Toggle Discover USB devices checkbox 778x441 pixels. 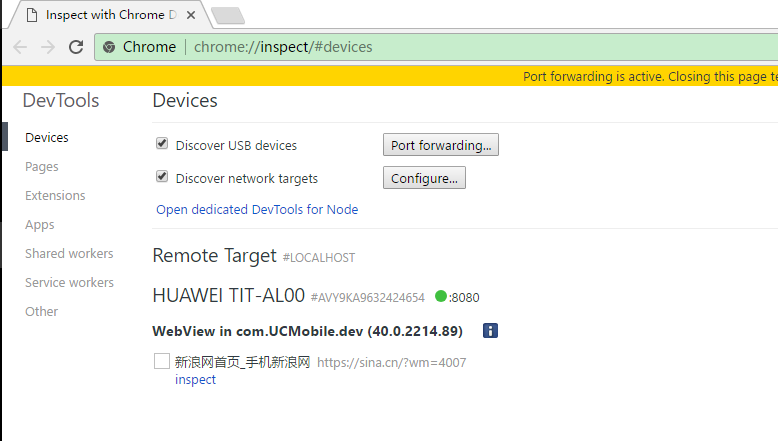162,144
